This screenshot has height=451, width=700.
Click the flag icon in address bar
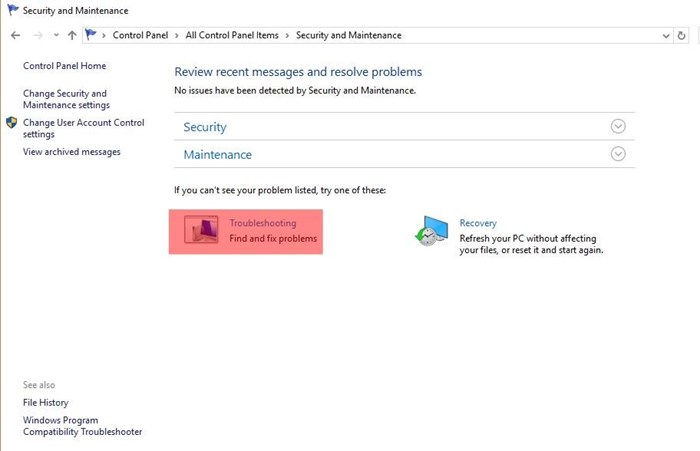point(91,34)
